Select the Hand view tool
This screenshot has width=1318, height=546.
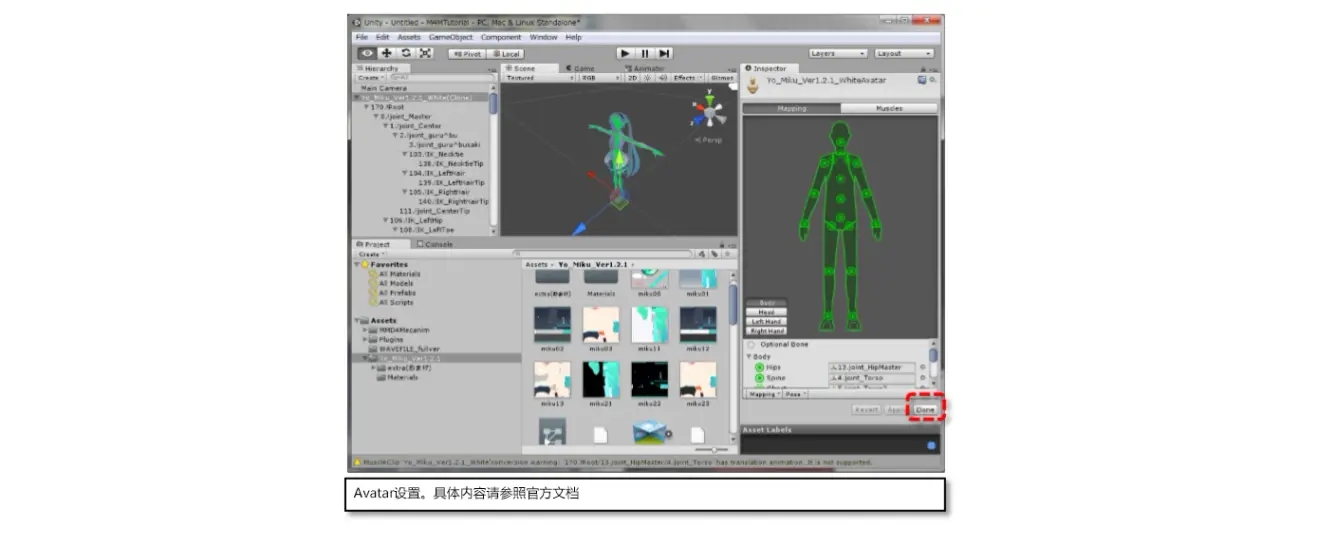(367, 53)
